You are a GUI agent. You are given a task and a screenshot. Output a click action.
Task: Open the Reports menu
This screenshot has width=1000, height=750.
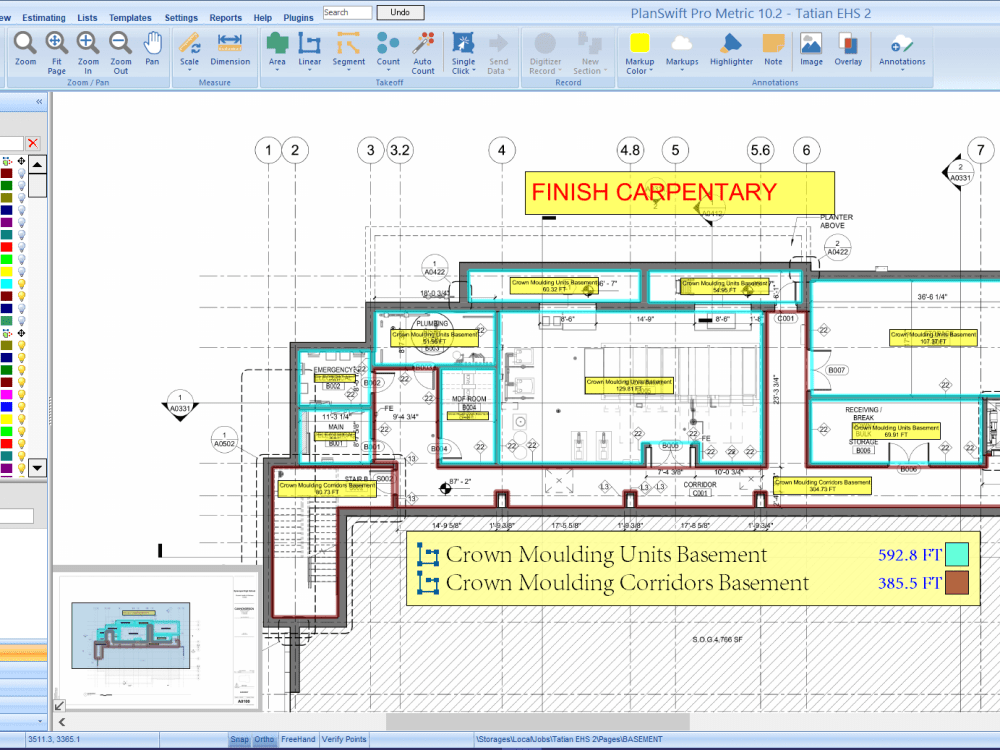click(x=226, y=18)
